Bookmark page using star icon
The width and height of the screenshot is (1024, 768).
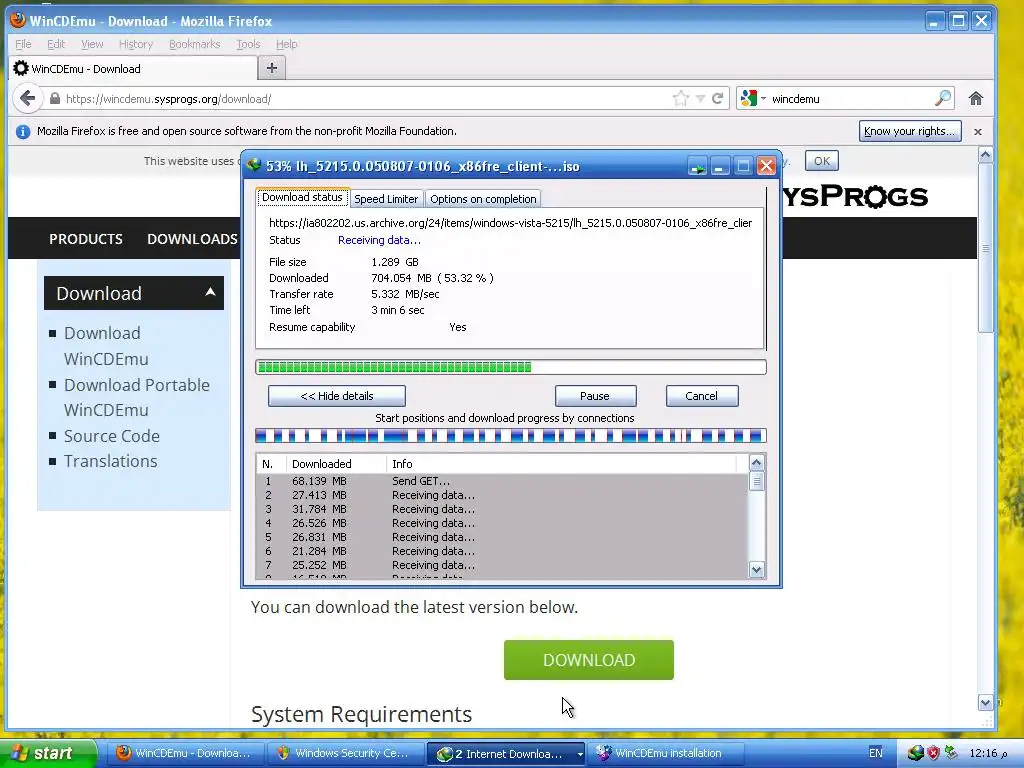680,99
